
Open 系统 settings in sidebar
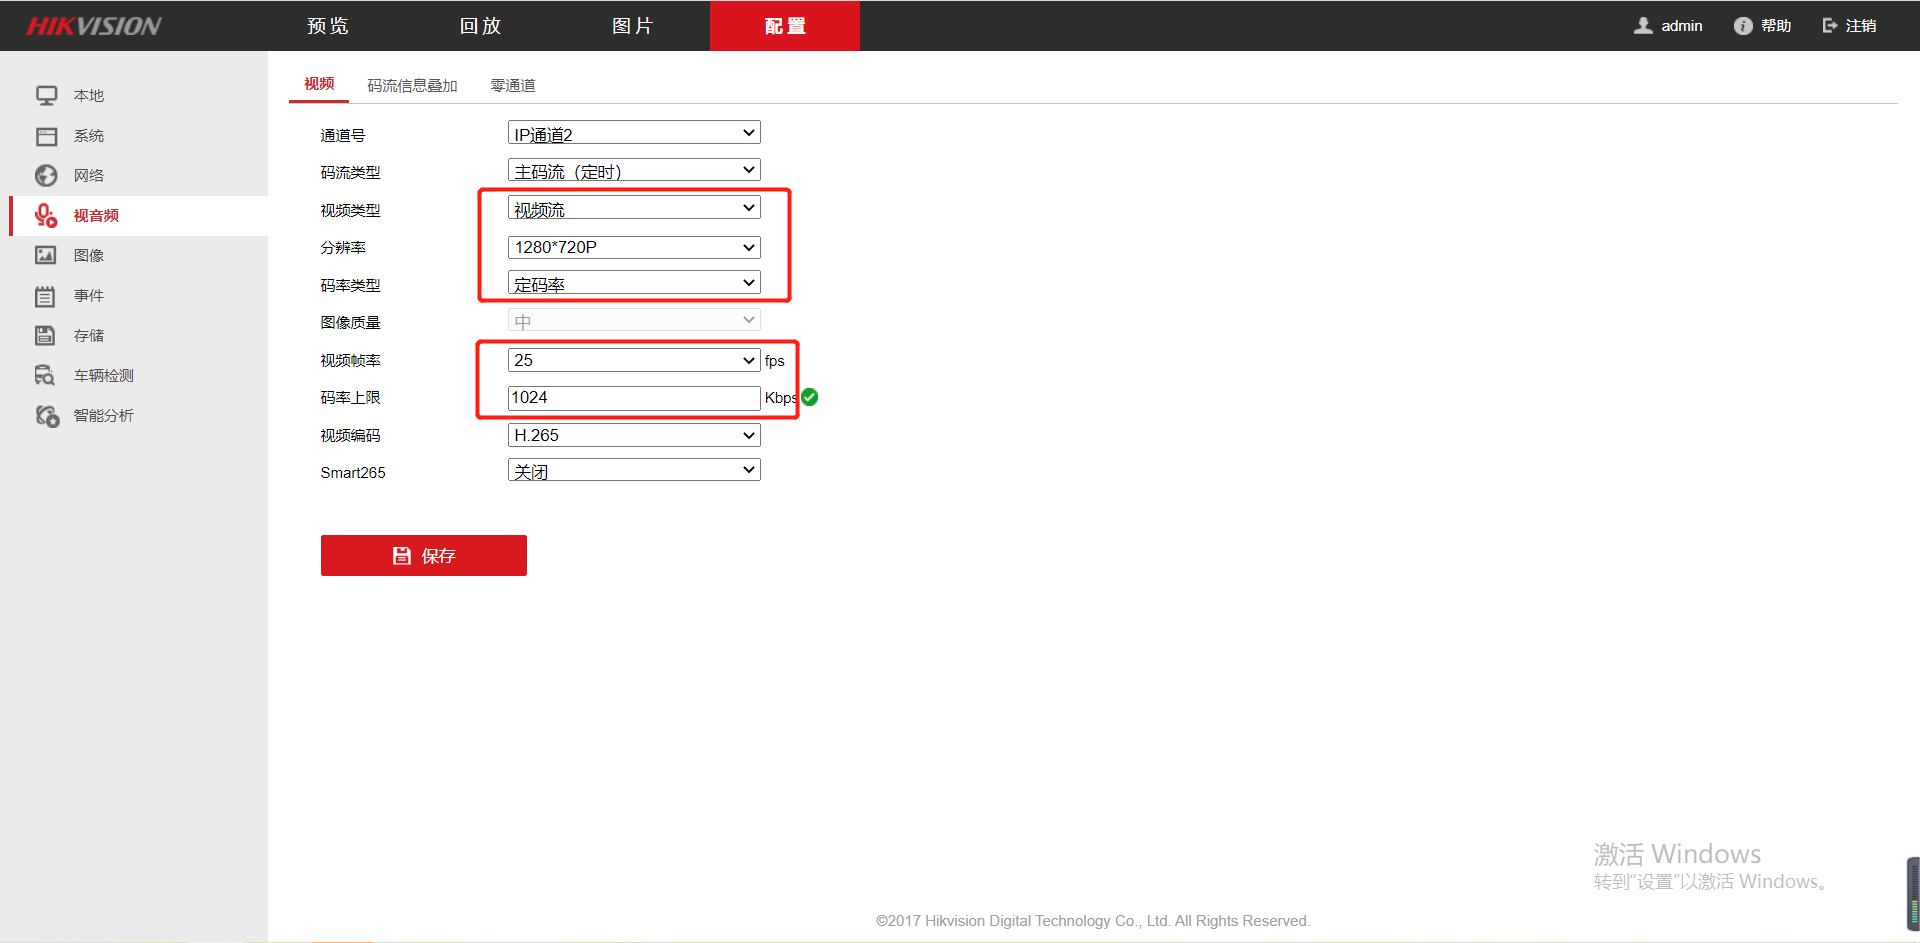(89, 136)
